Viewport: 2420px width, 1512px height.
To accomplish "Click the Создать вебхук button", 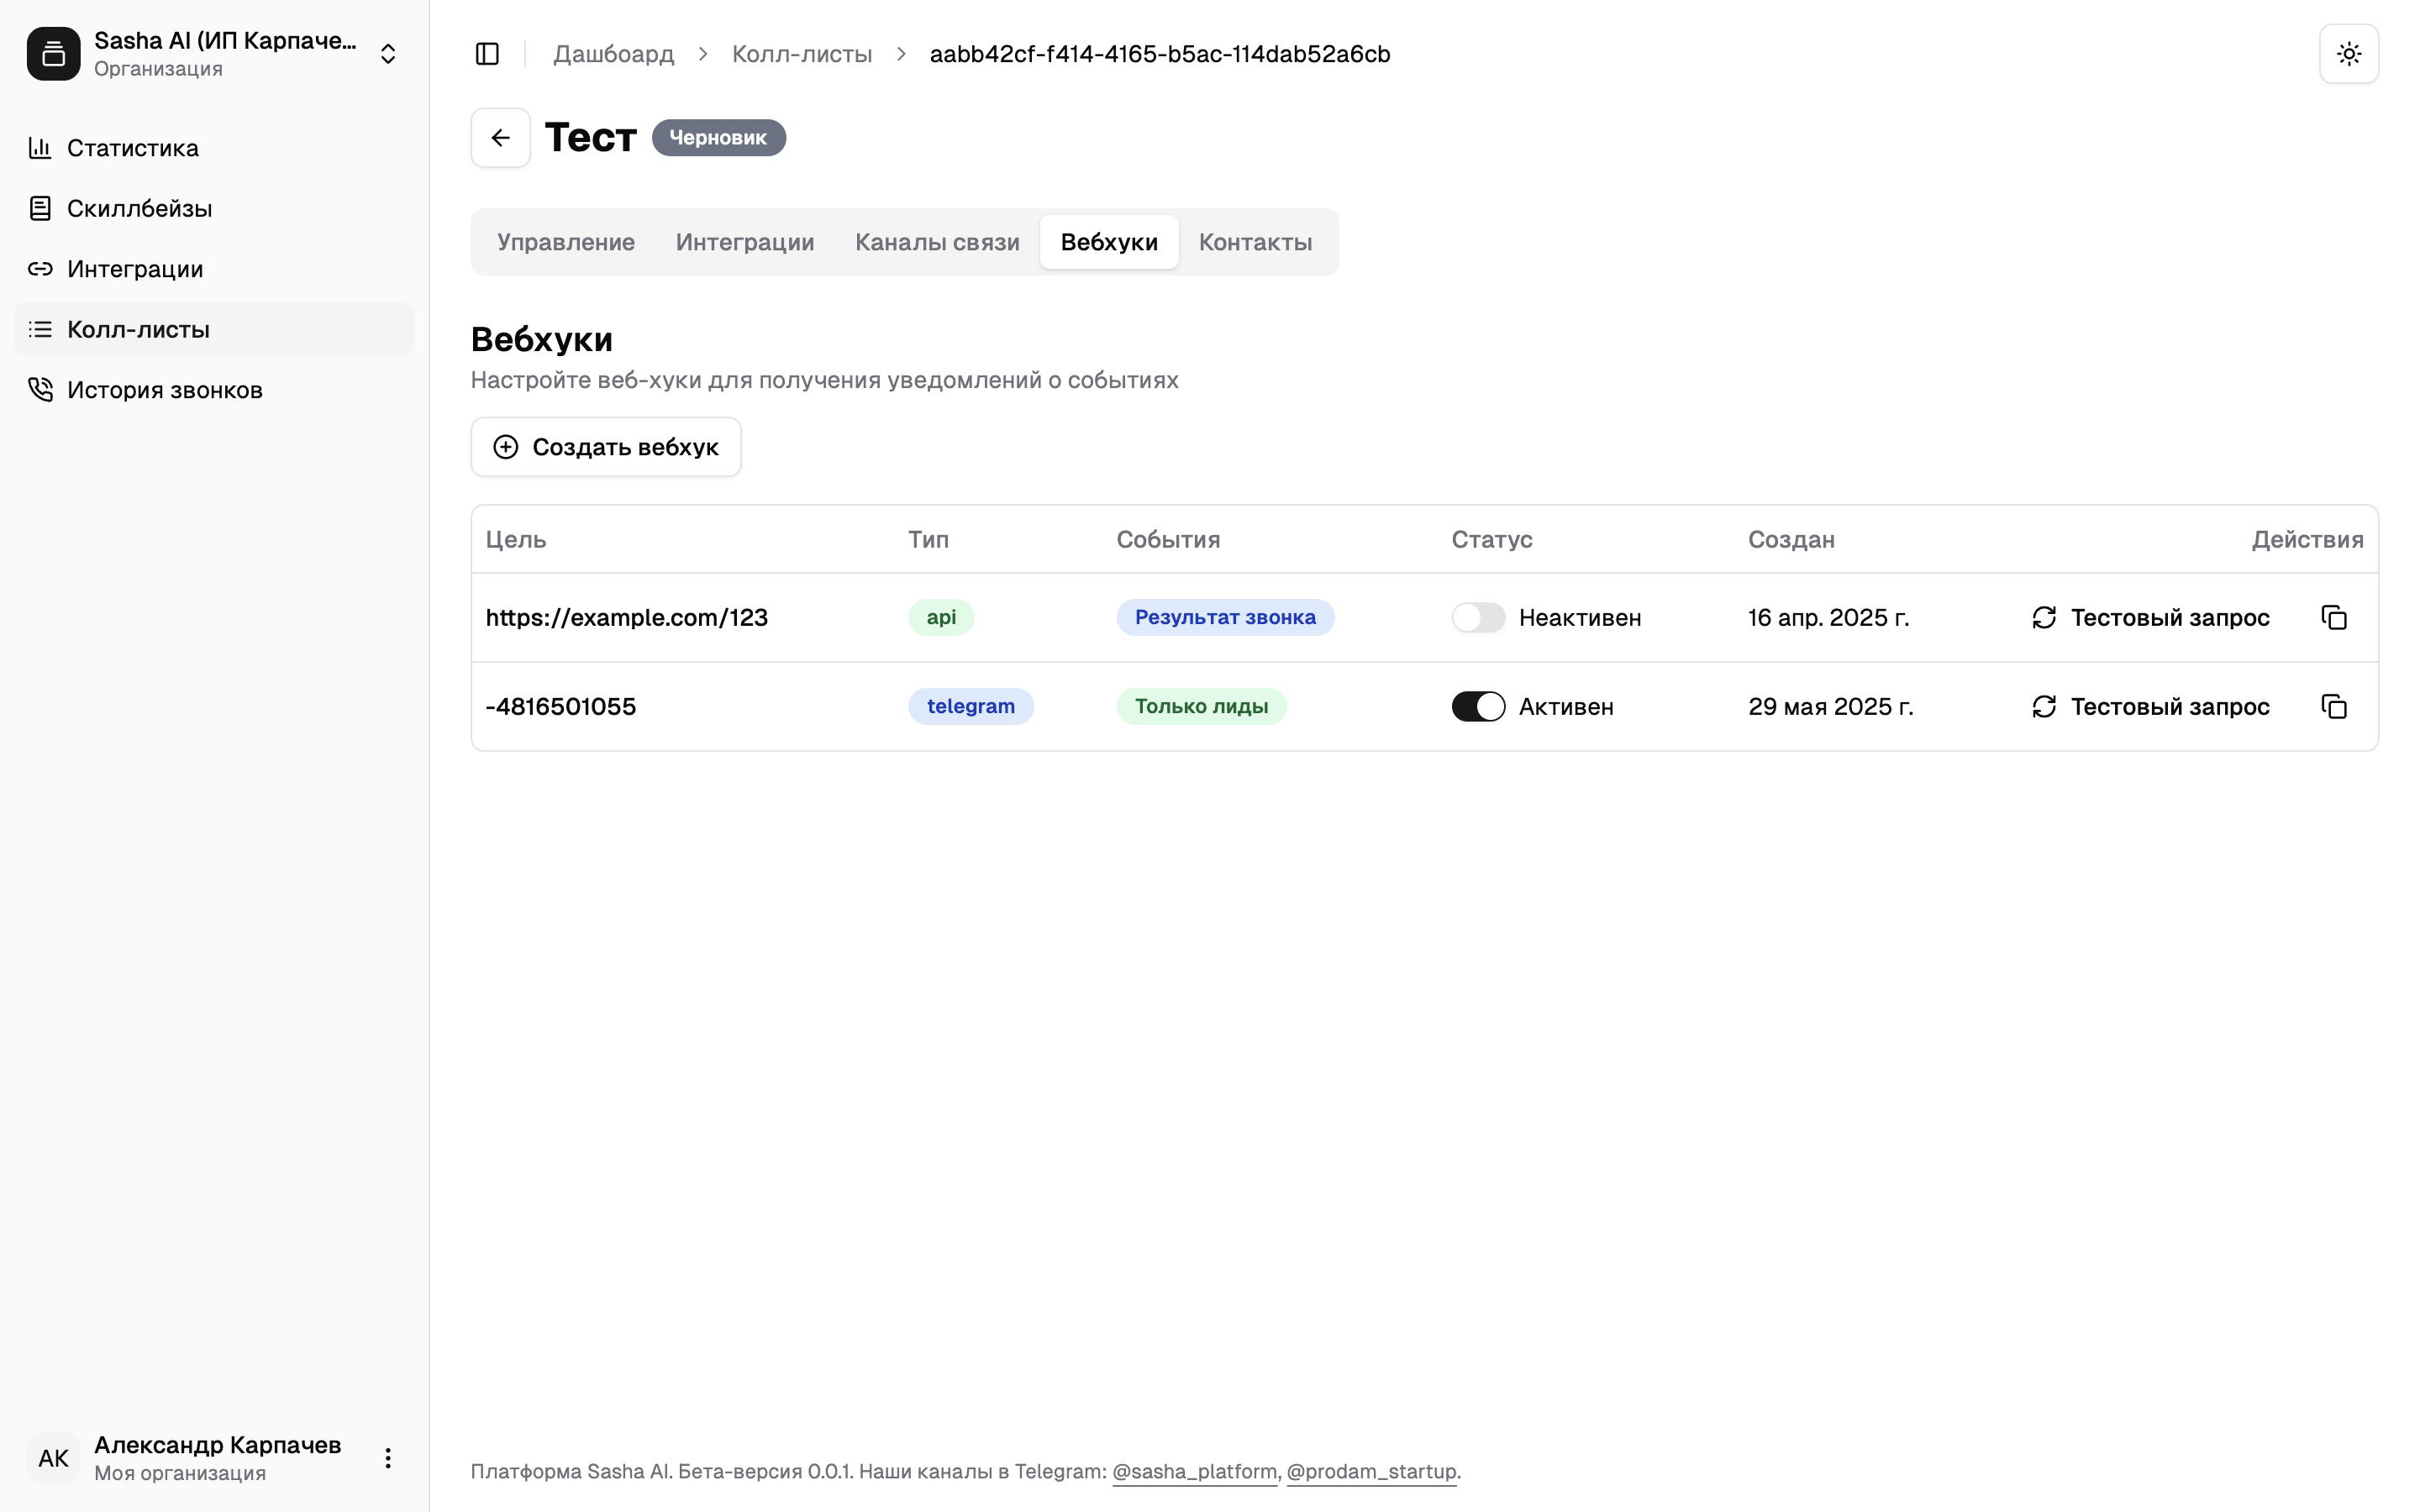I will [606, 447].
